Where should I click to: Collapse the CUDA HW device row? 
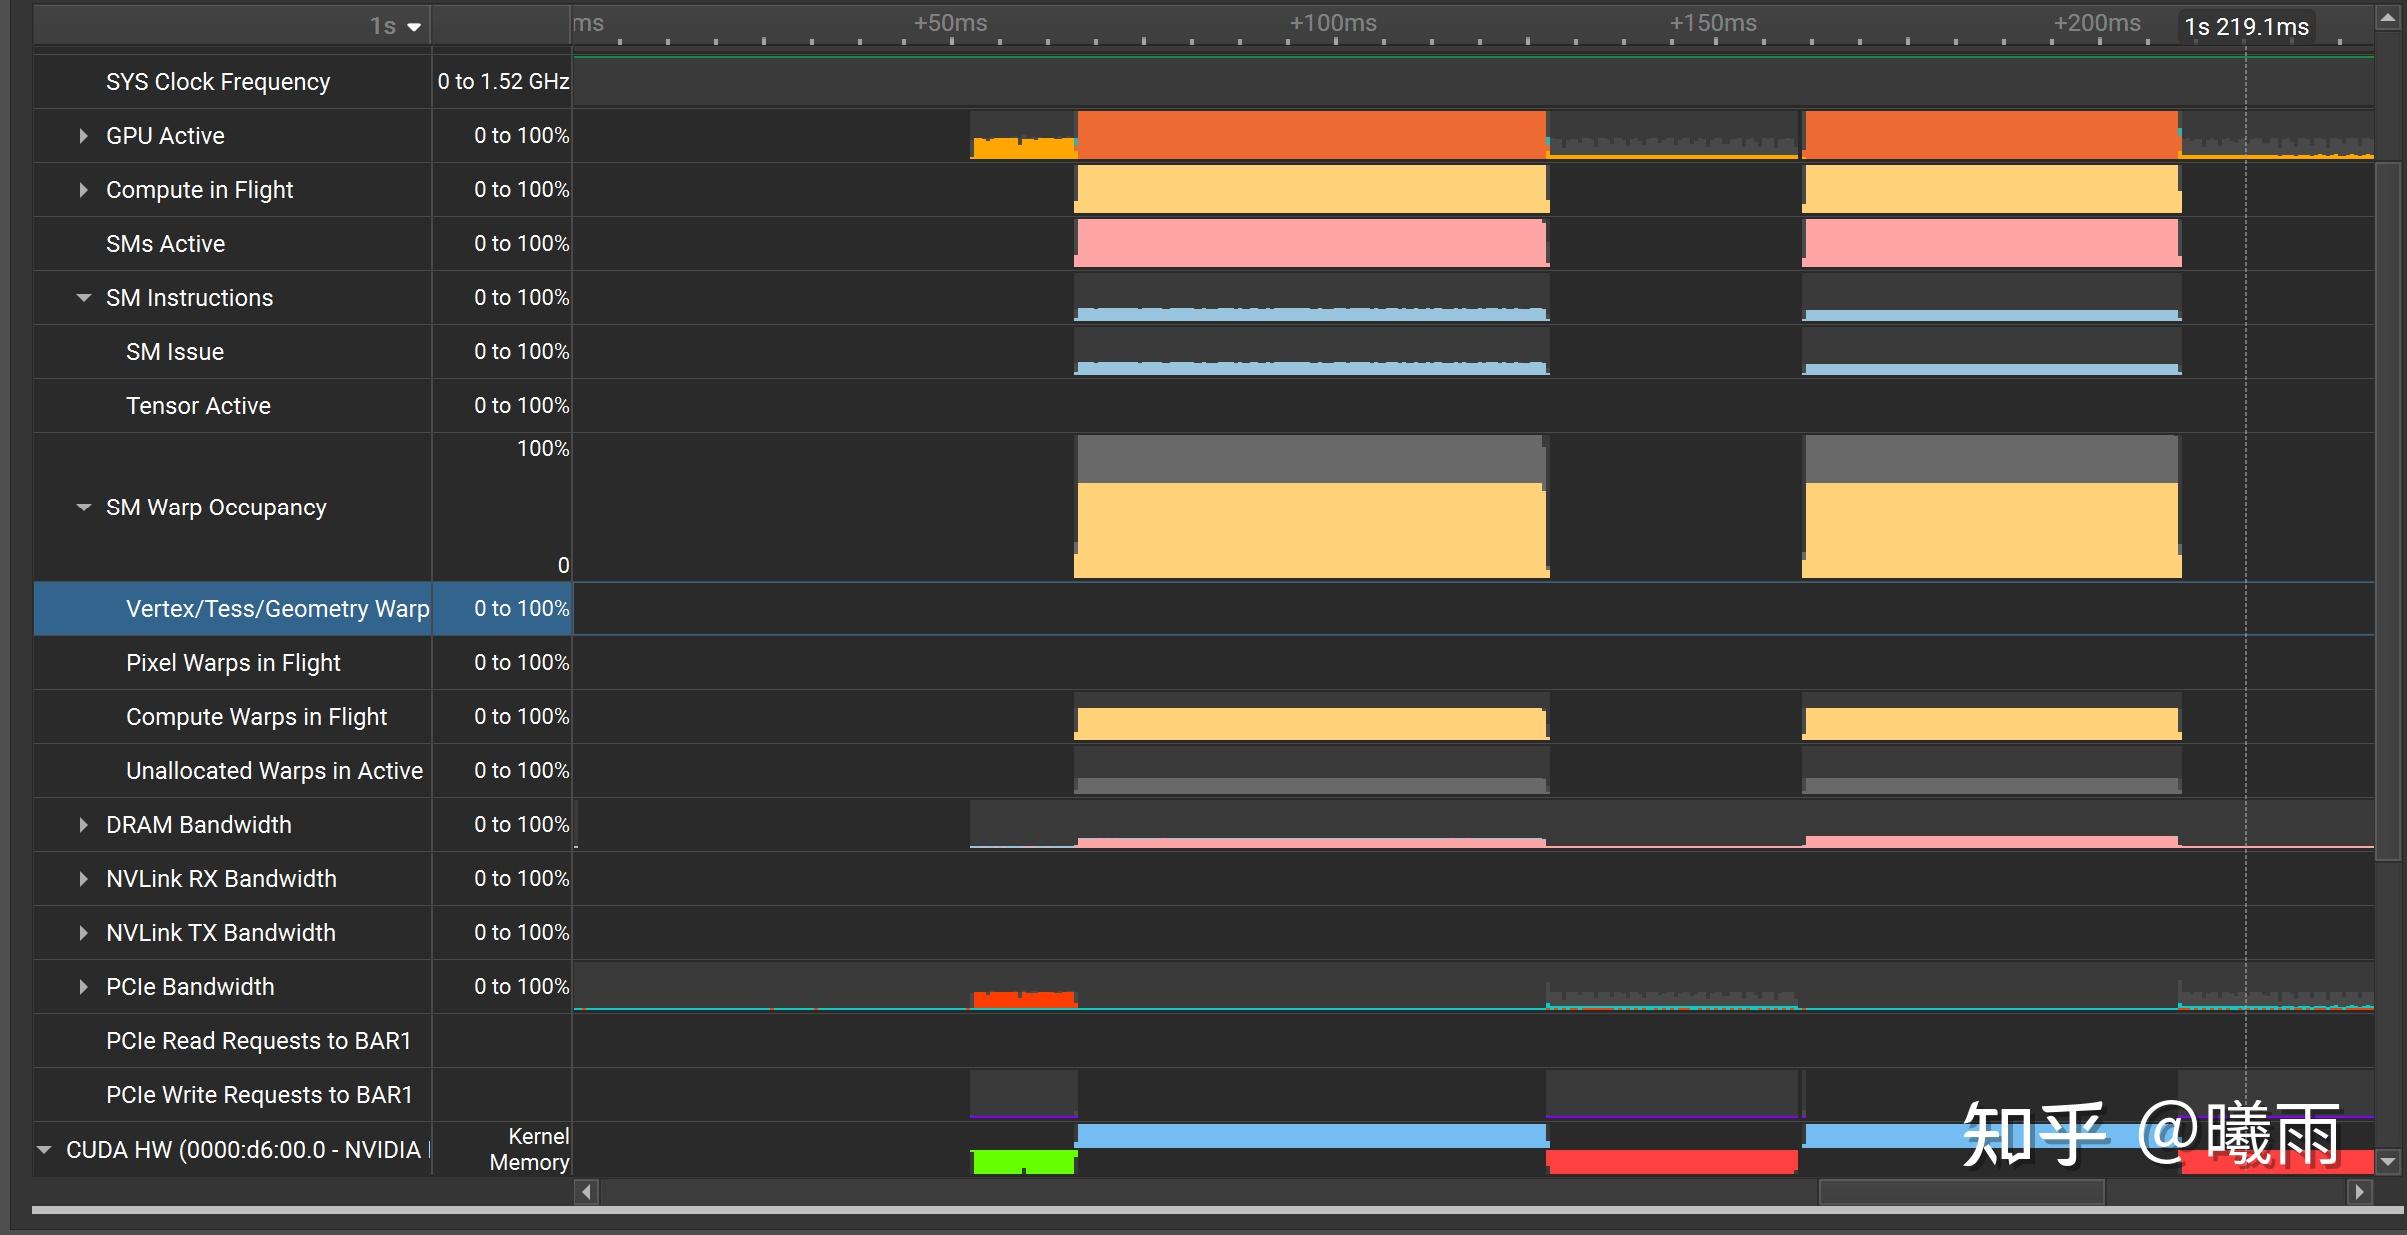coord(44,1150)
